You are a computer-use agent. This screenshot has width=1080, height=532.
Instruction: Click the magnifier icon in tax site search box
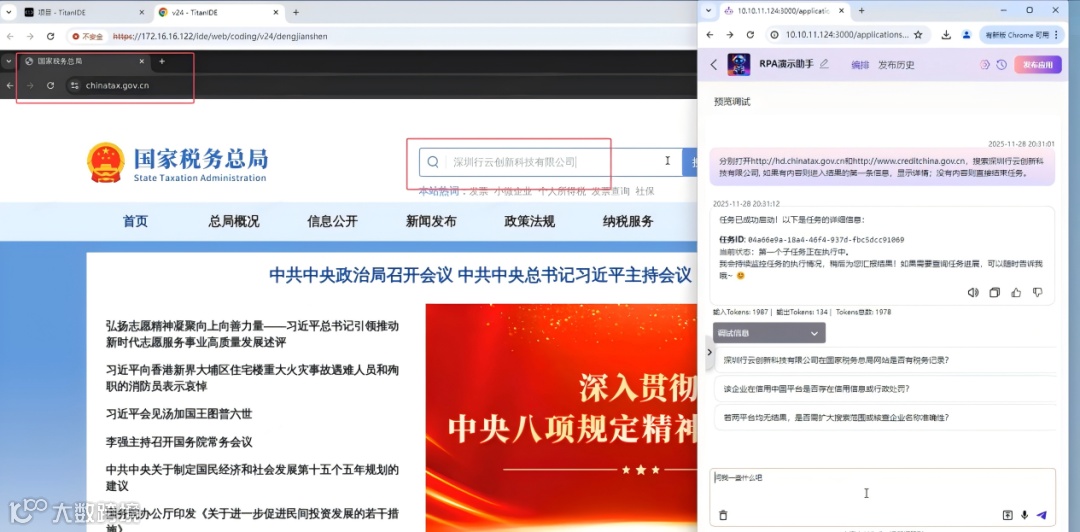(x=433, y=162)
